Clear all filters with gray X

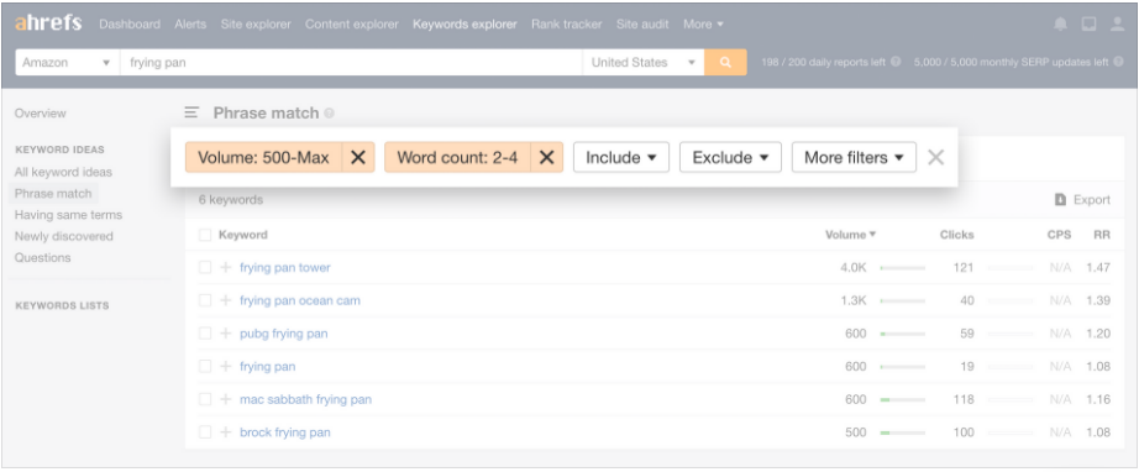click(936, 157)
